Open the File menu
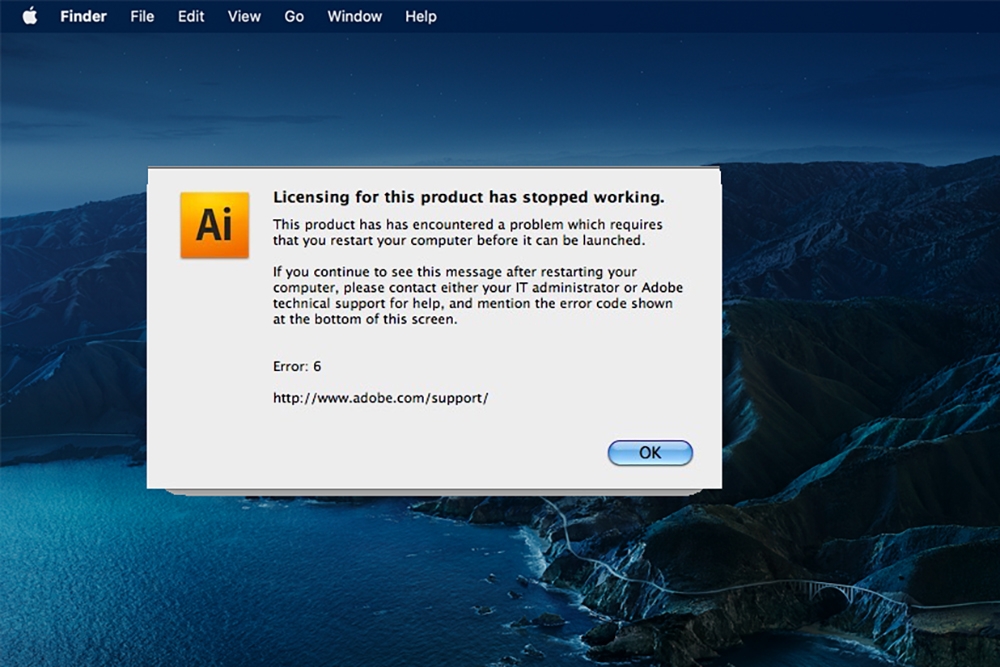This screenshot has height=667, width=1000. click(141, 16)
